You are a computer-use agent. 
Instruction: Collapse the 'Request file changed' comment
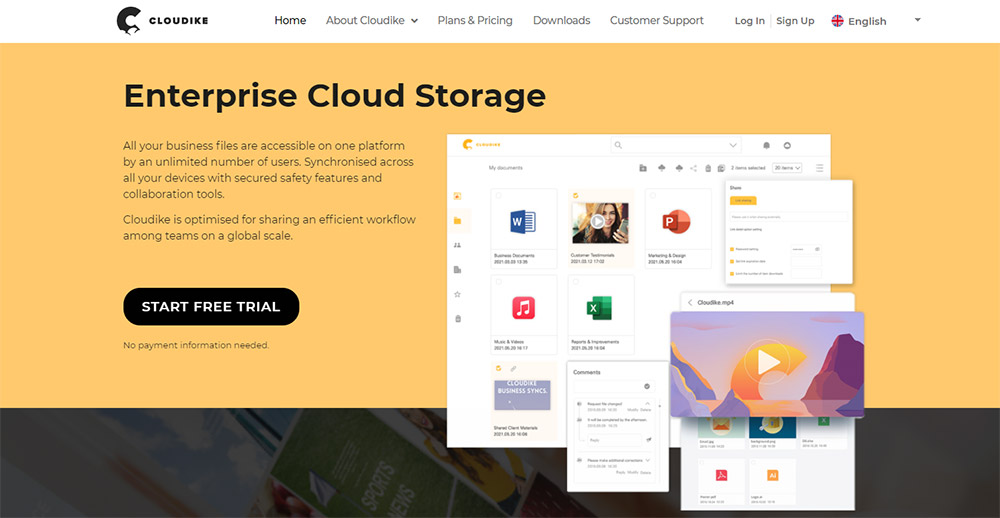click(x=647, y=404)
